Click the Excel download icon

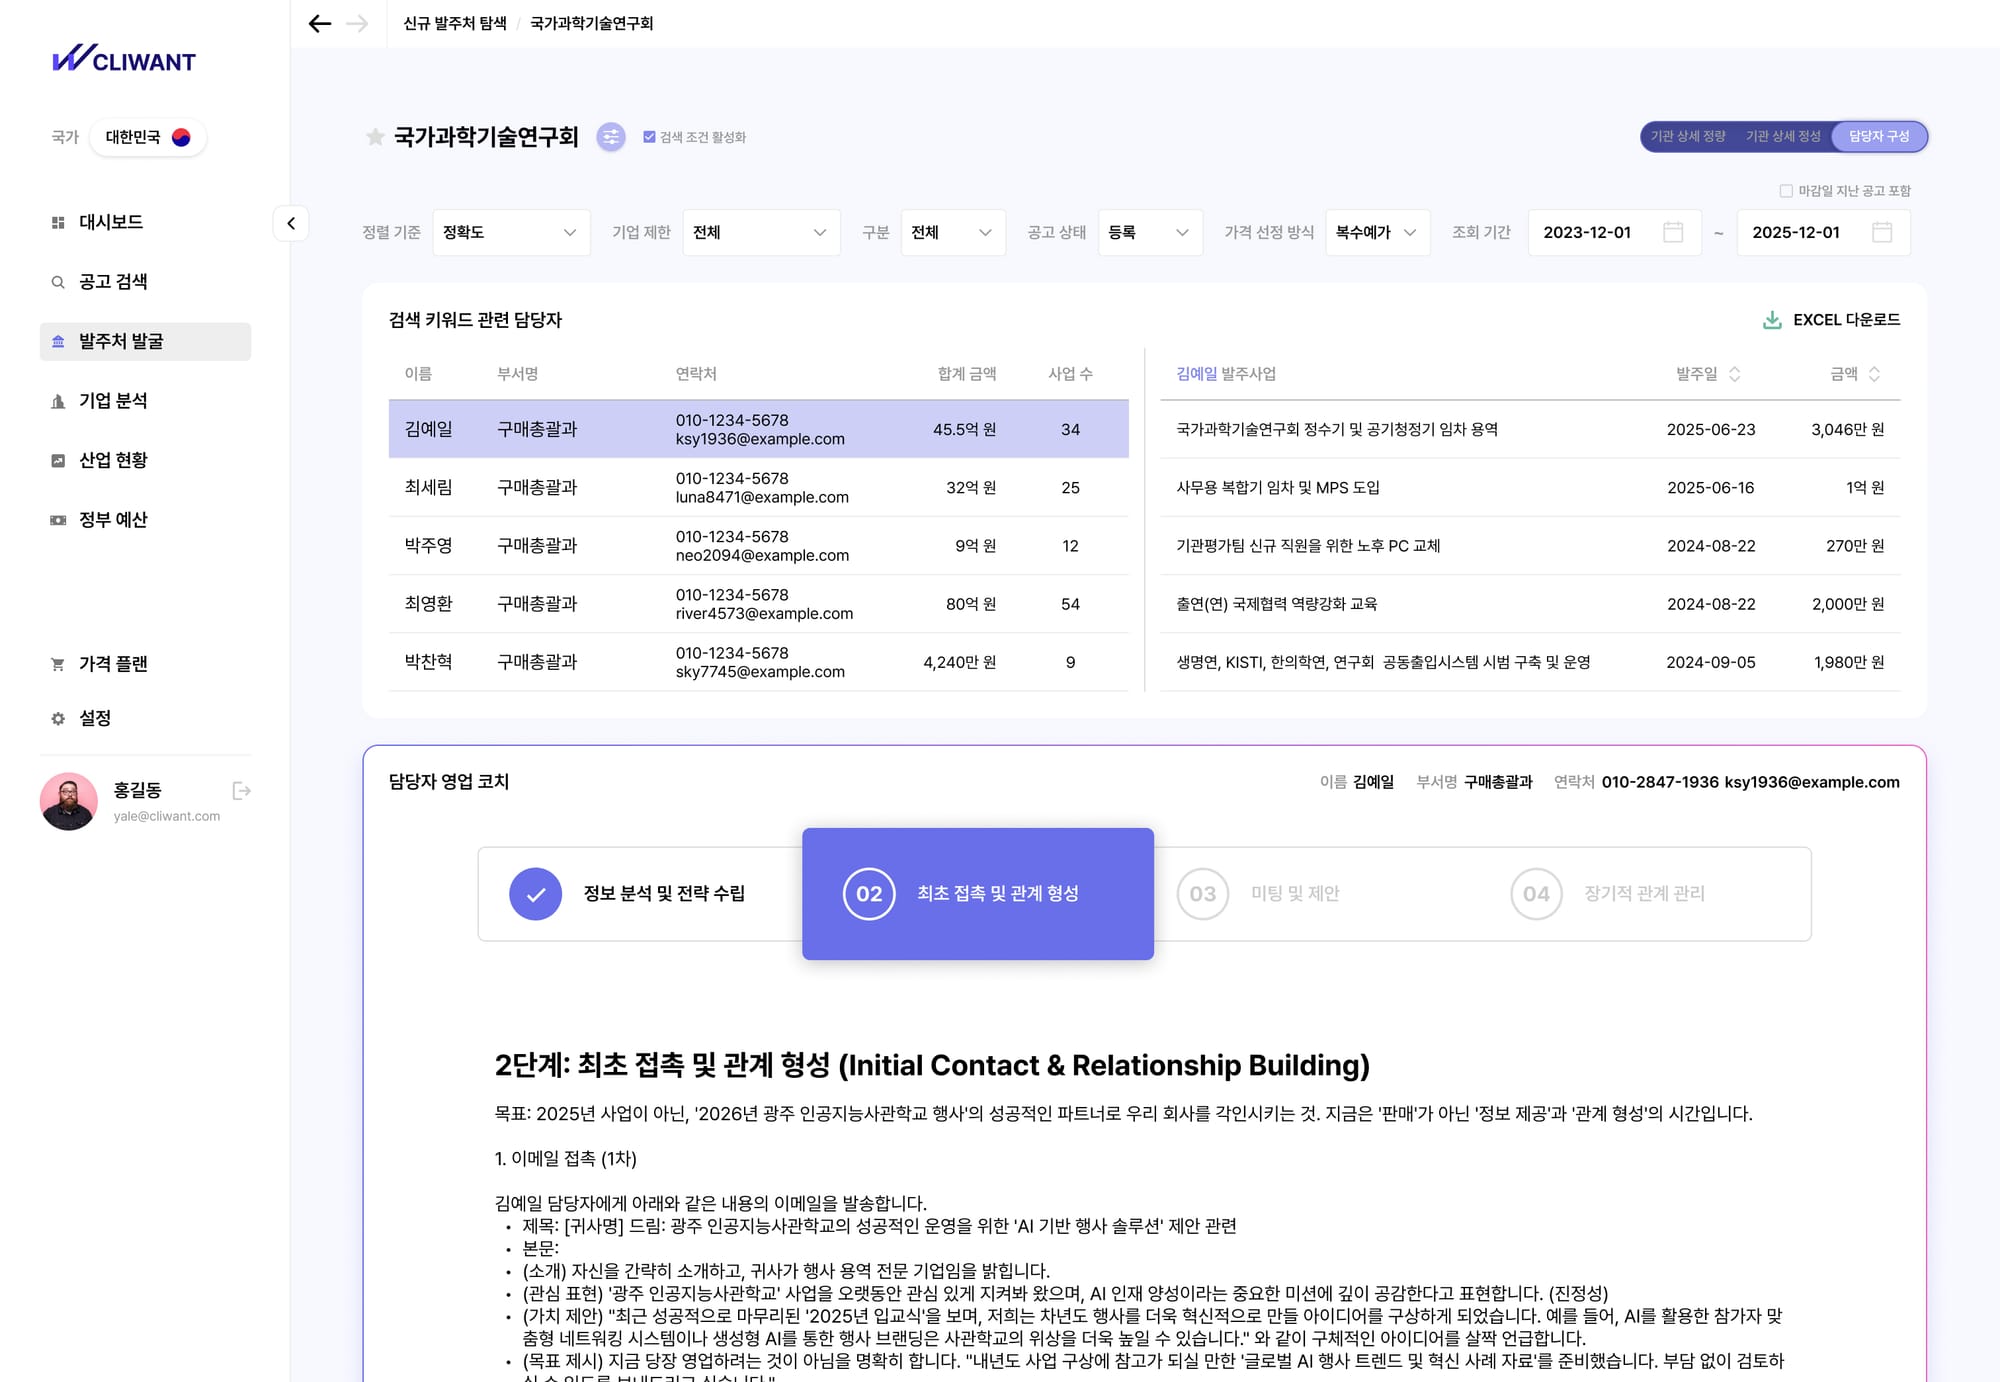coord(1772,320)
